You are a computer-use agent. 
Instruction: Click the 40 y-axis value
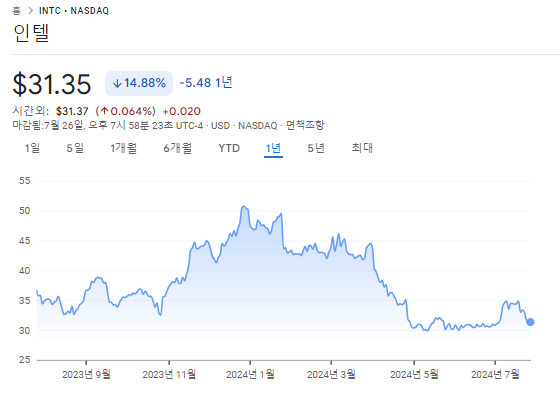pyautogui.click(x=25, y=271)
